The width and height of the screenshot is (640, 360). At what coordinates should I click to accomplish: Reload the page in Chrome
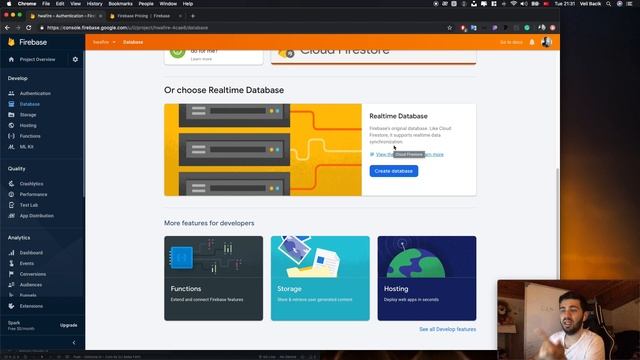click(x=29, y=28)
